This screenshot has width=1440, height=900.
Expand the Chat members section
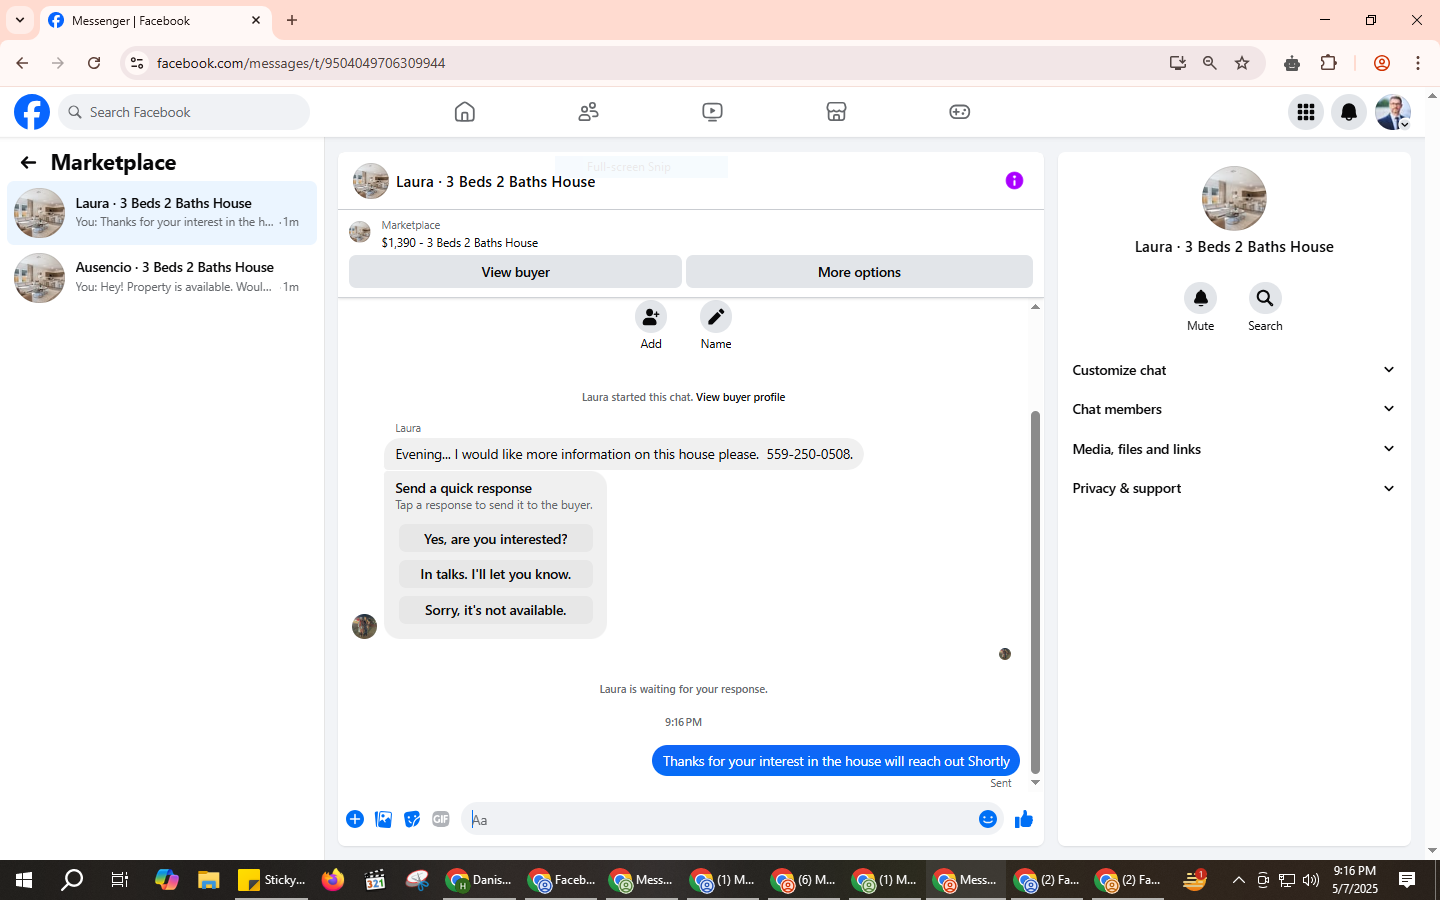[1234, 409]
